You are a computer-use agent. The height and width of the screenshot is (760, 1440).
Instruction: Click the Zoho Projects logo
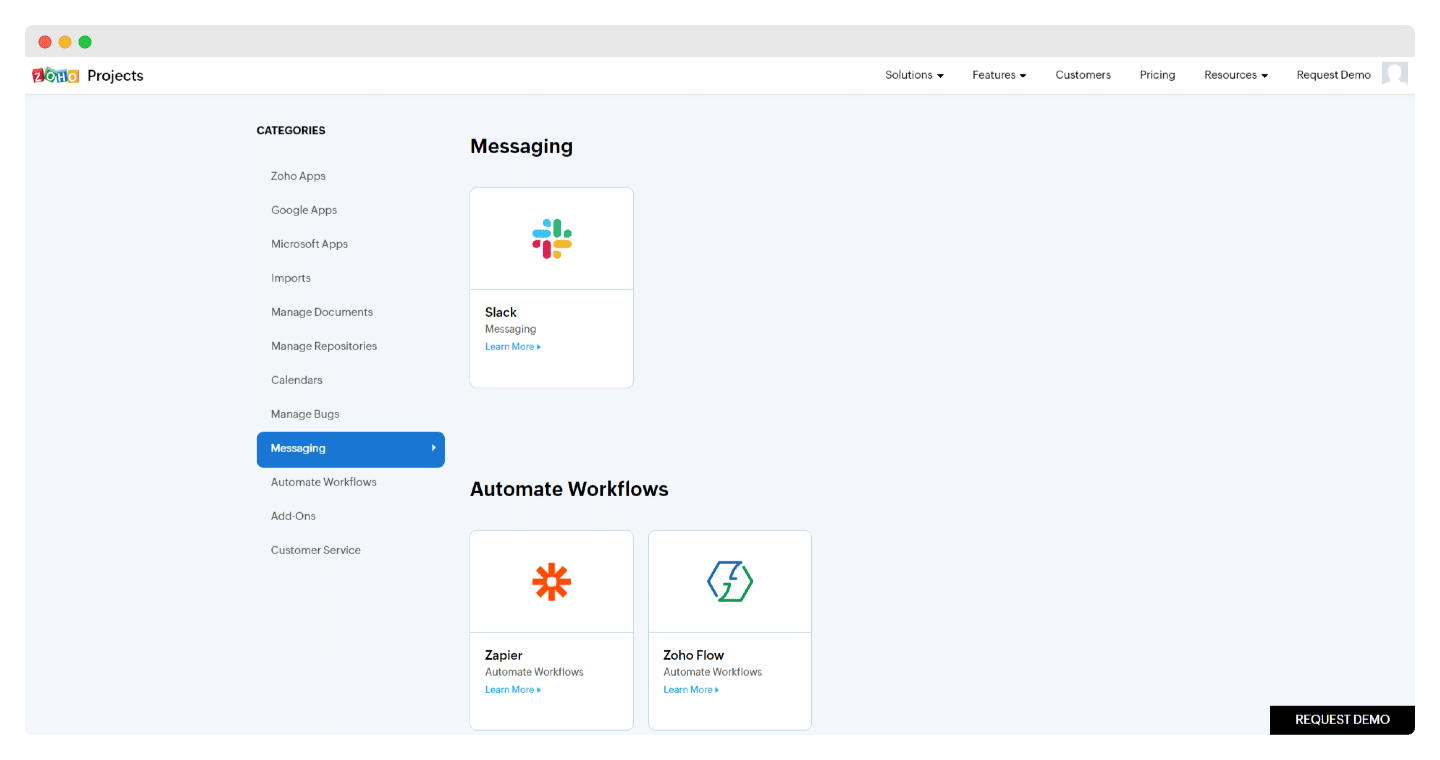click(x=88, y=75)
